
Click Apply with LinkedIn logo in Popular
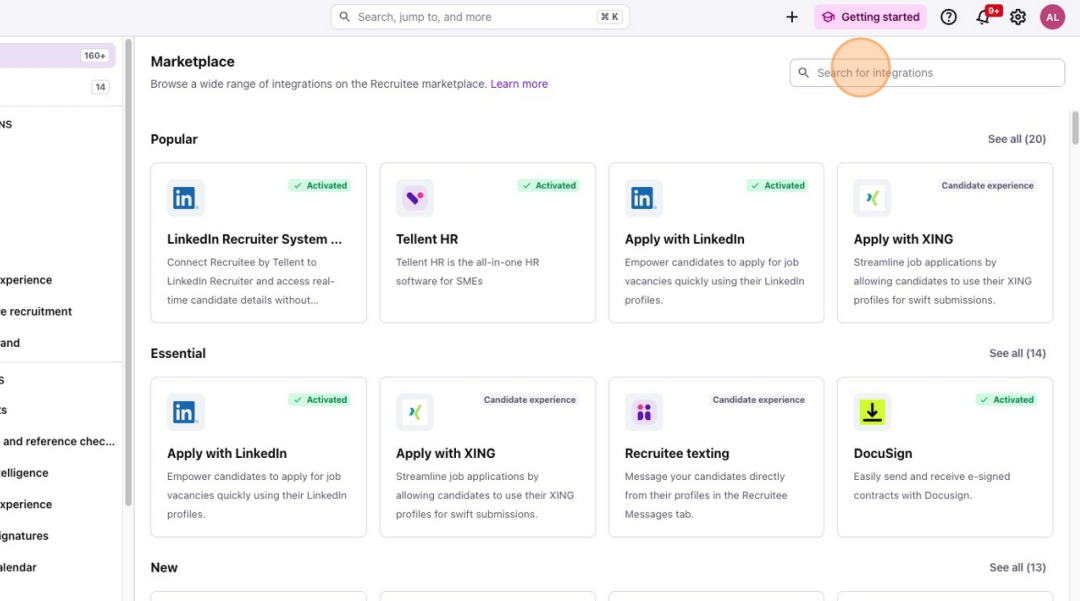click(643, 198)
